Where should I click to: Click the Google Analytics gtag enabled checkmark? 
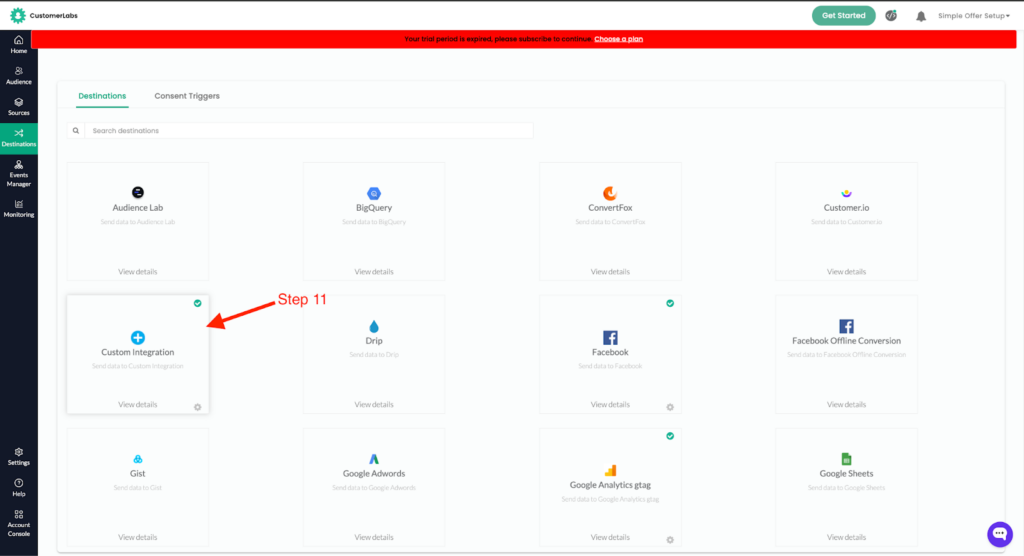tap(670, 436)
